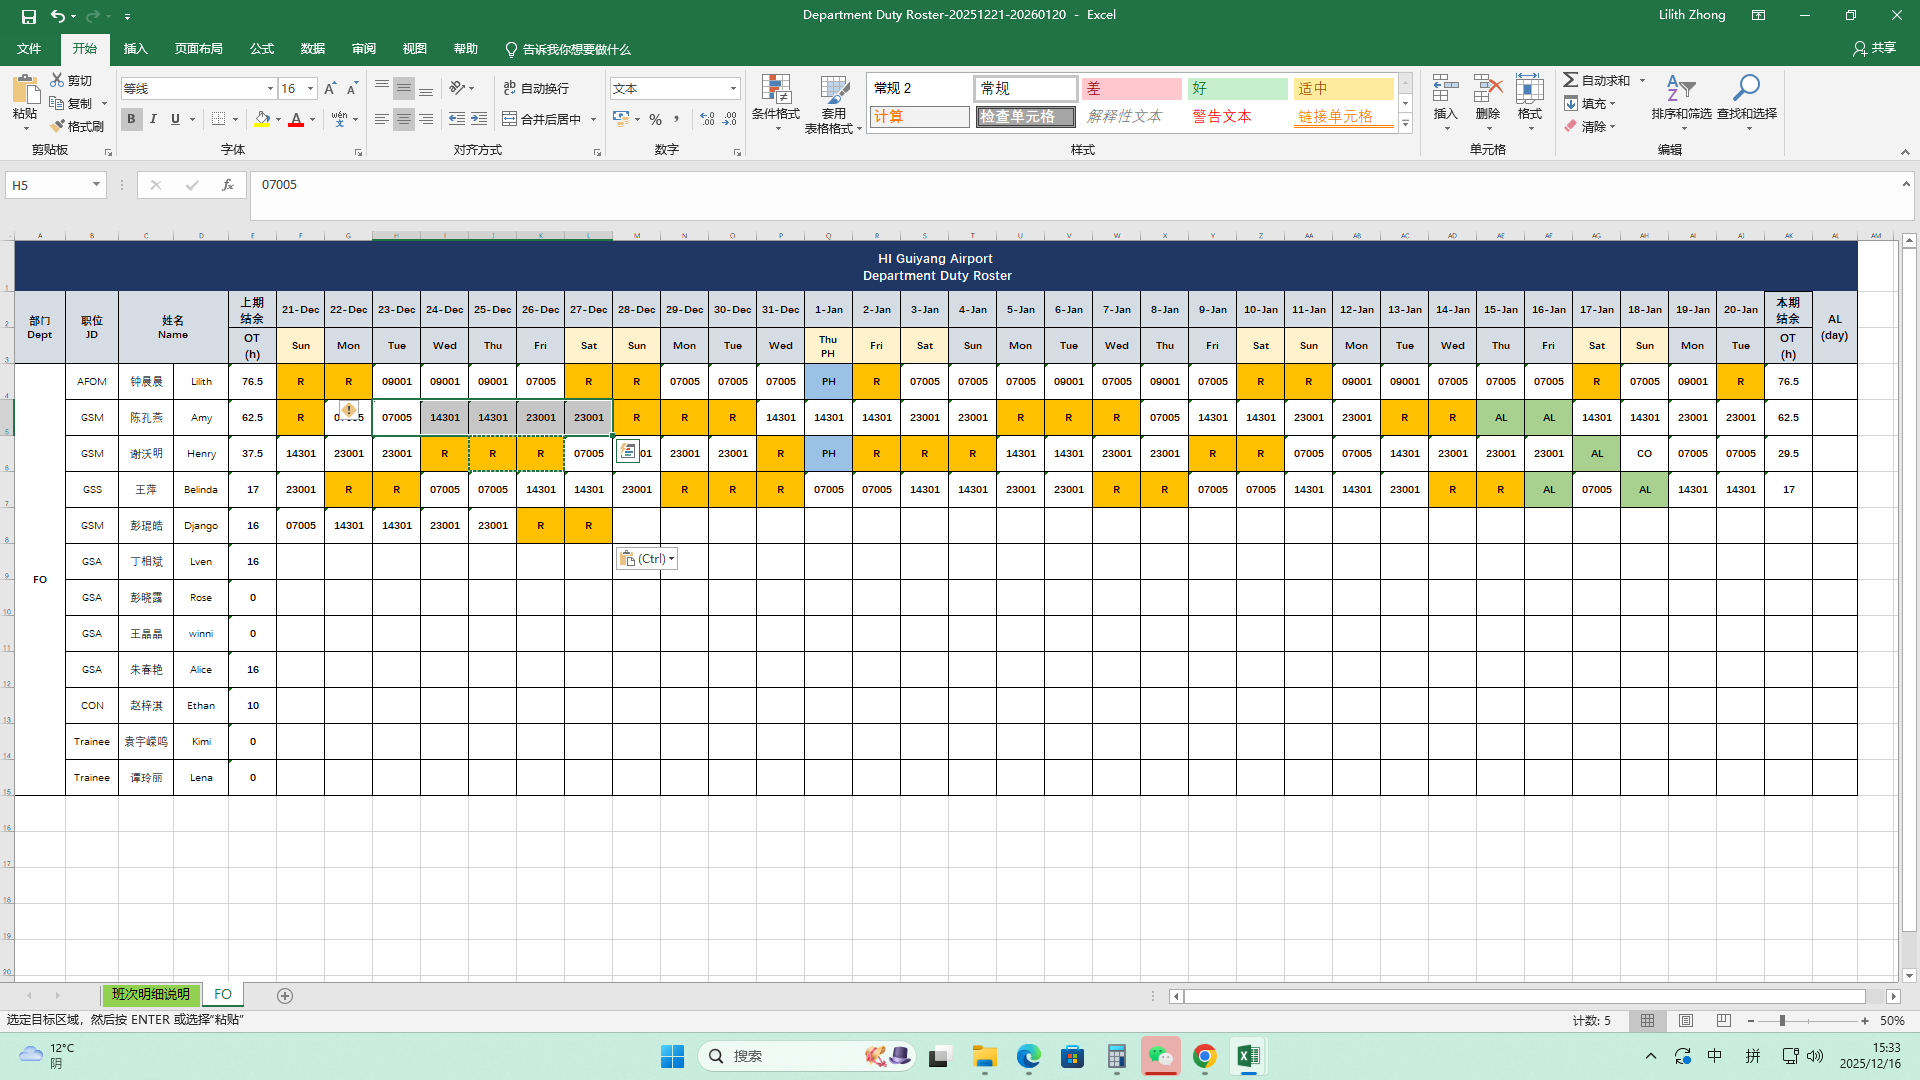Toggle Italic formatting
This screenshot has height=1080, width=1920.
click(153, 119)
